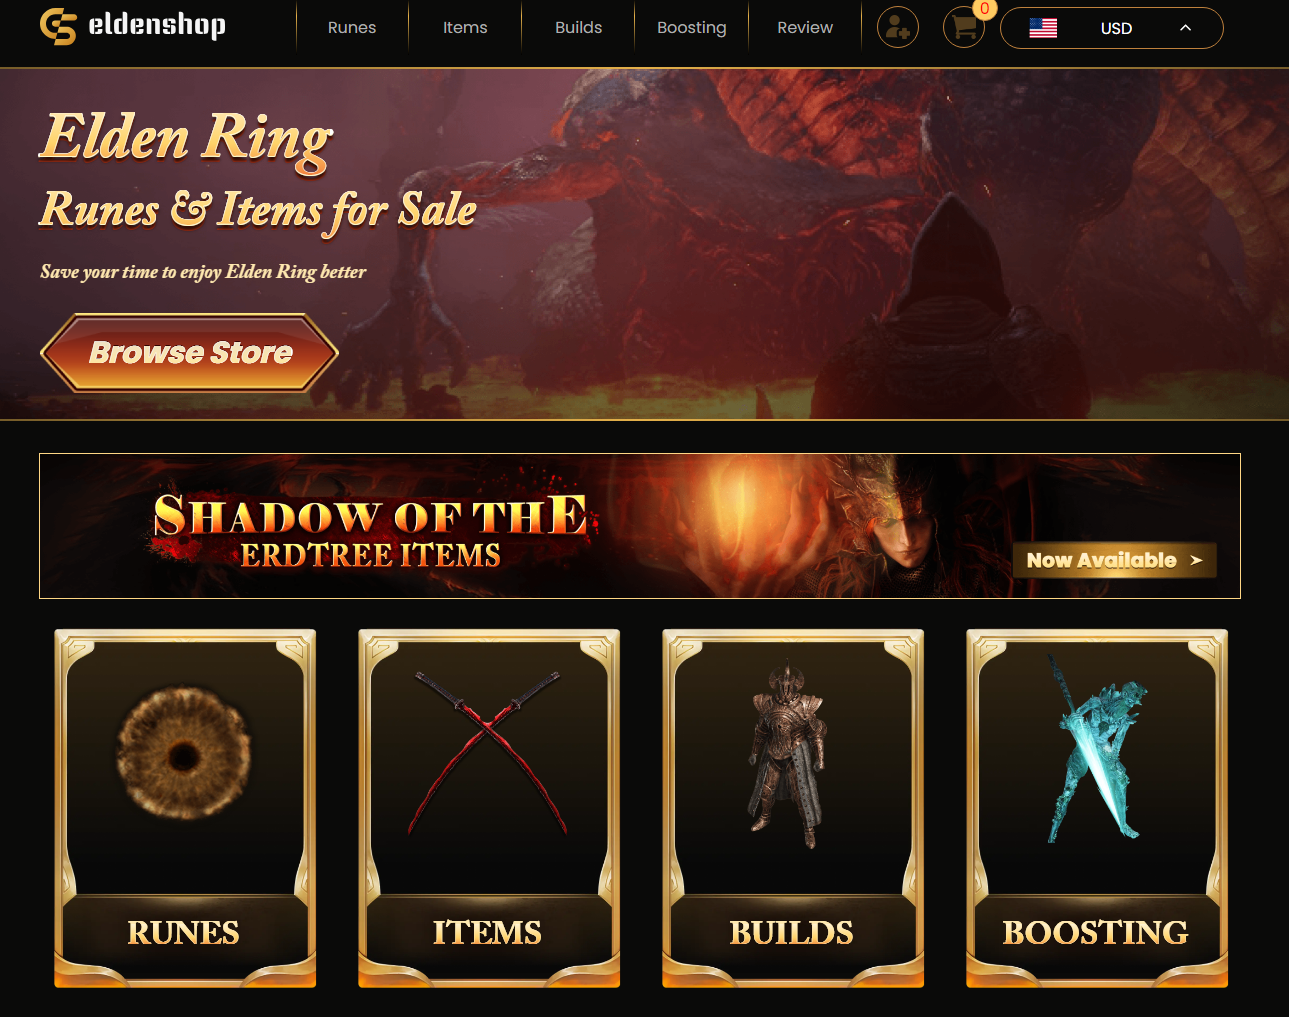Open the Shadow of the Erdtree banner
Screen dimensions: 1289x1017
click(640, 526)
